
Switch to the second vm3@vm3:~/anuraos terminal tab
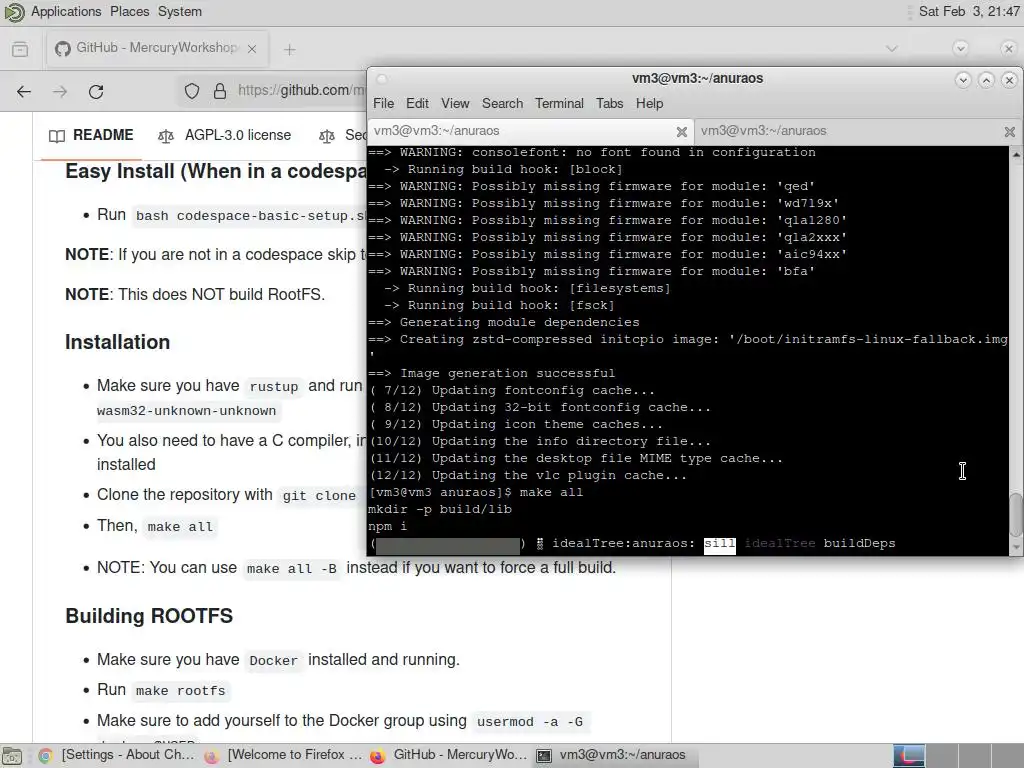click(858, 131)
